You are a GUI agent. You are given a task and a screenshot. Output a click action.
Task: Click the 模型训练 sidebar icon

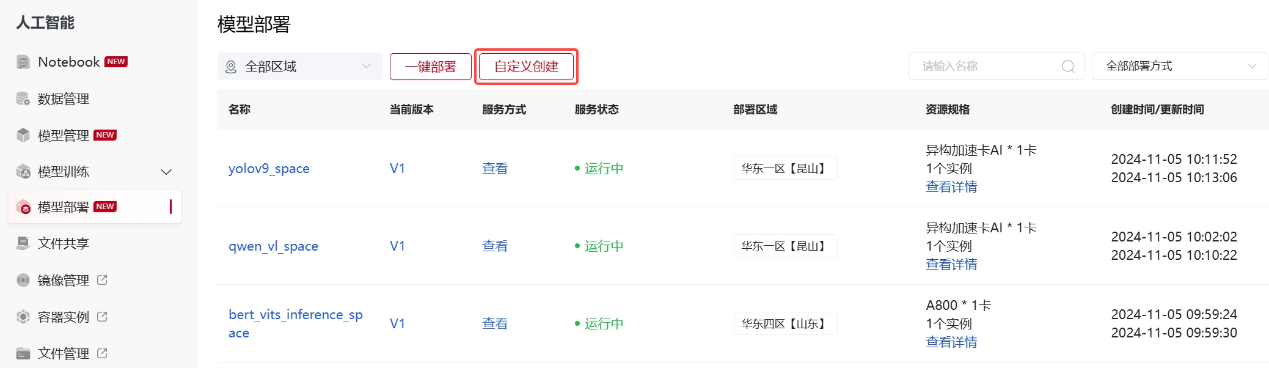point(24,172)
